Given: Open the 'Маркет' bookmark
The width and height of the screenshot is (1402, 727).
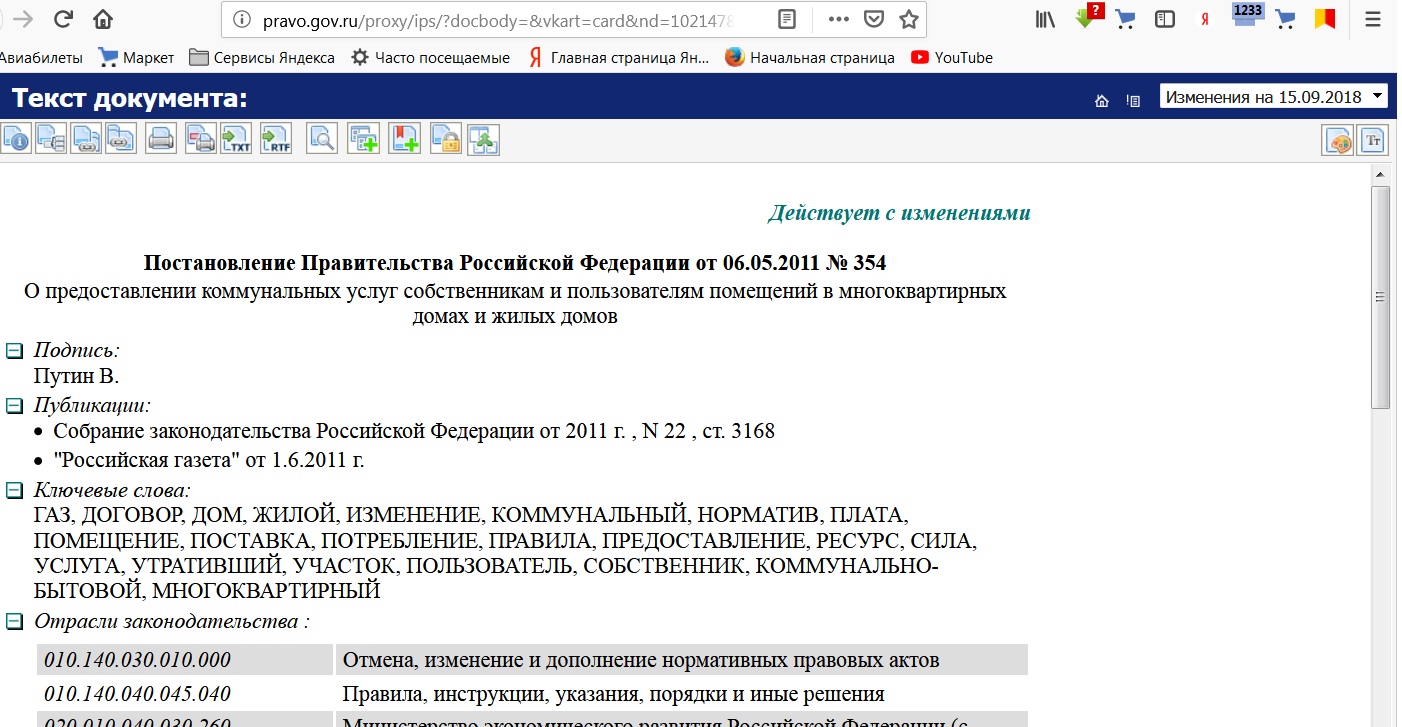Looking at the screenshot, I should 136,58.
